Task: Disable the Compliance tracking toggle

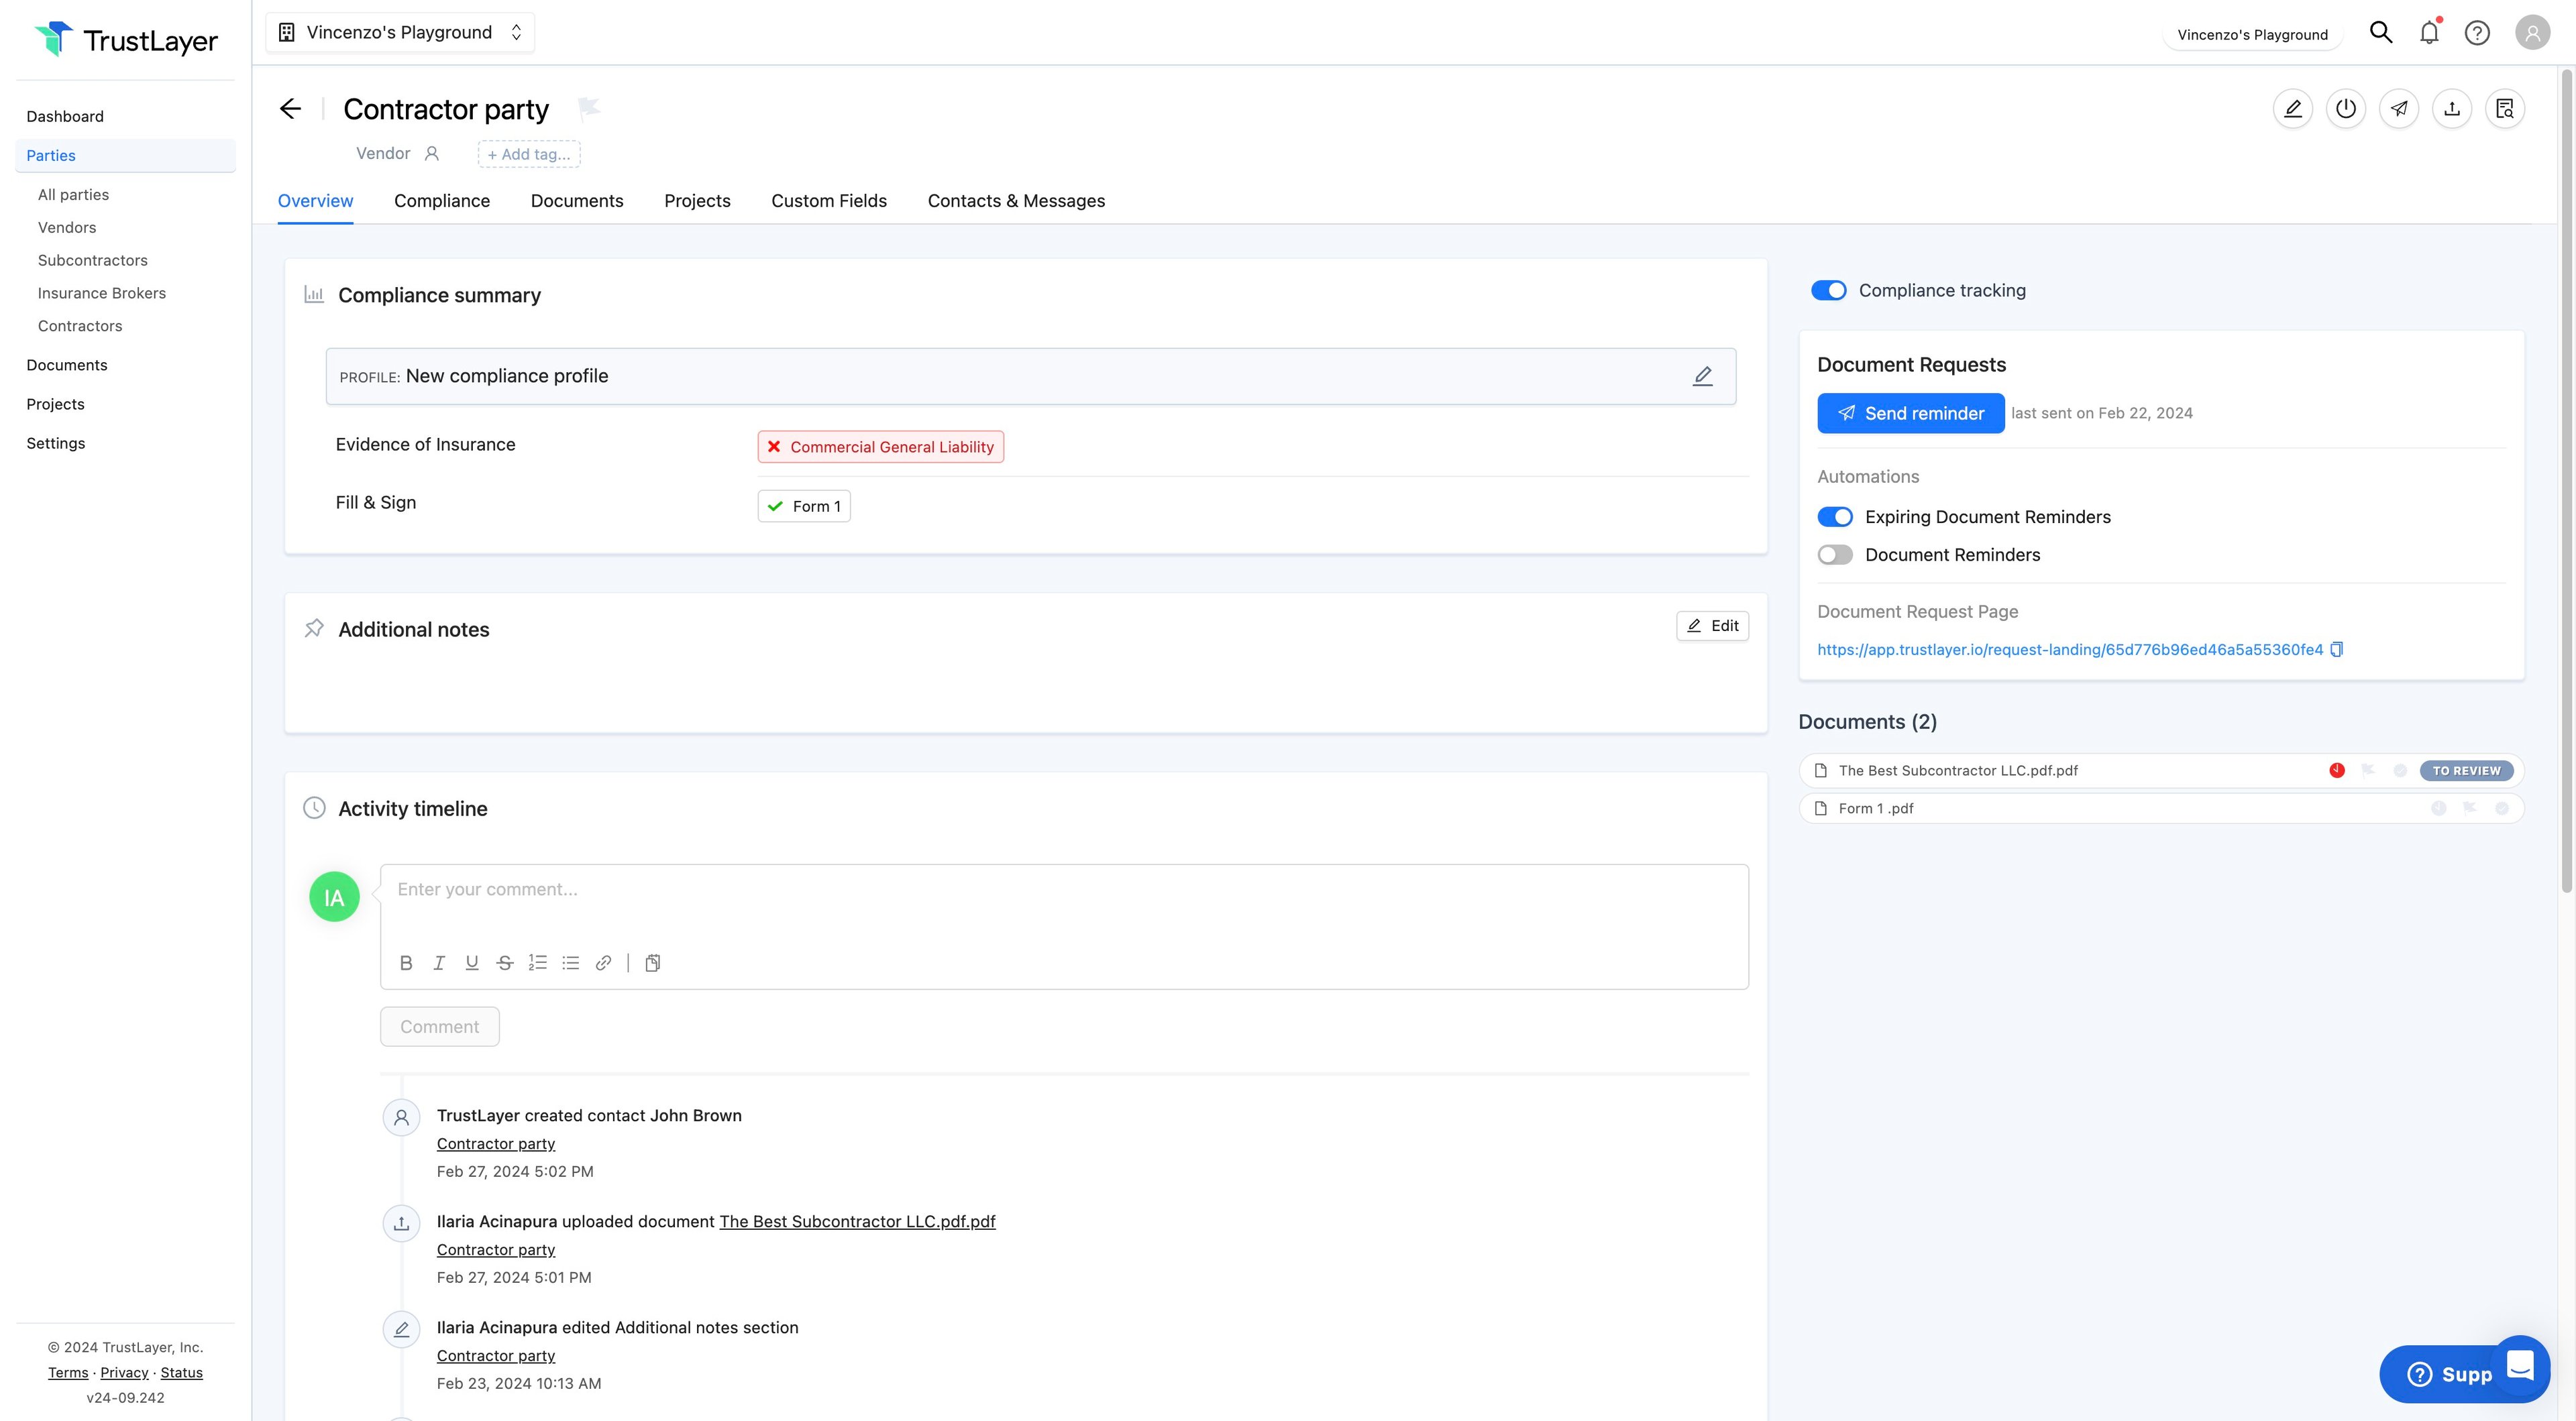Action: coord(1828,291)
